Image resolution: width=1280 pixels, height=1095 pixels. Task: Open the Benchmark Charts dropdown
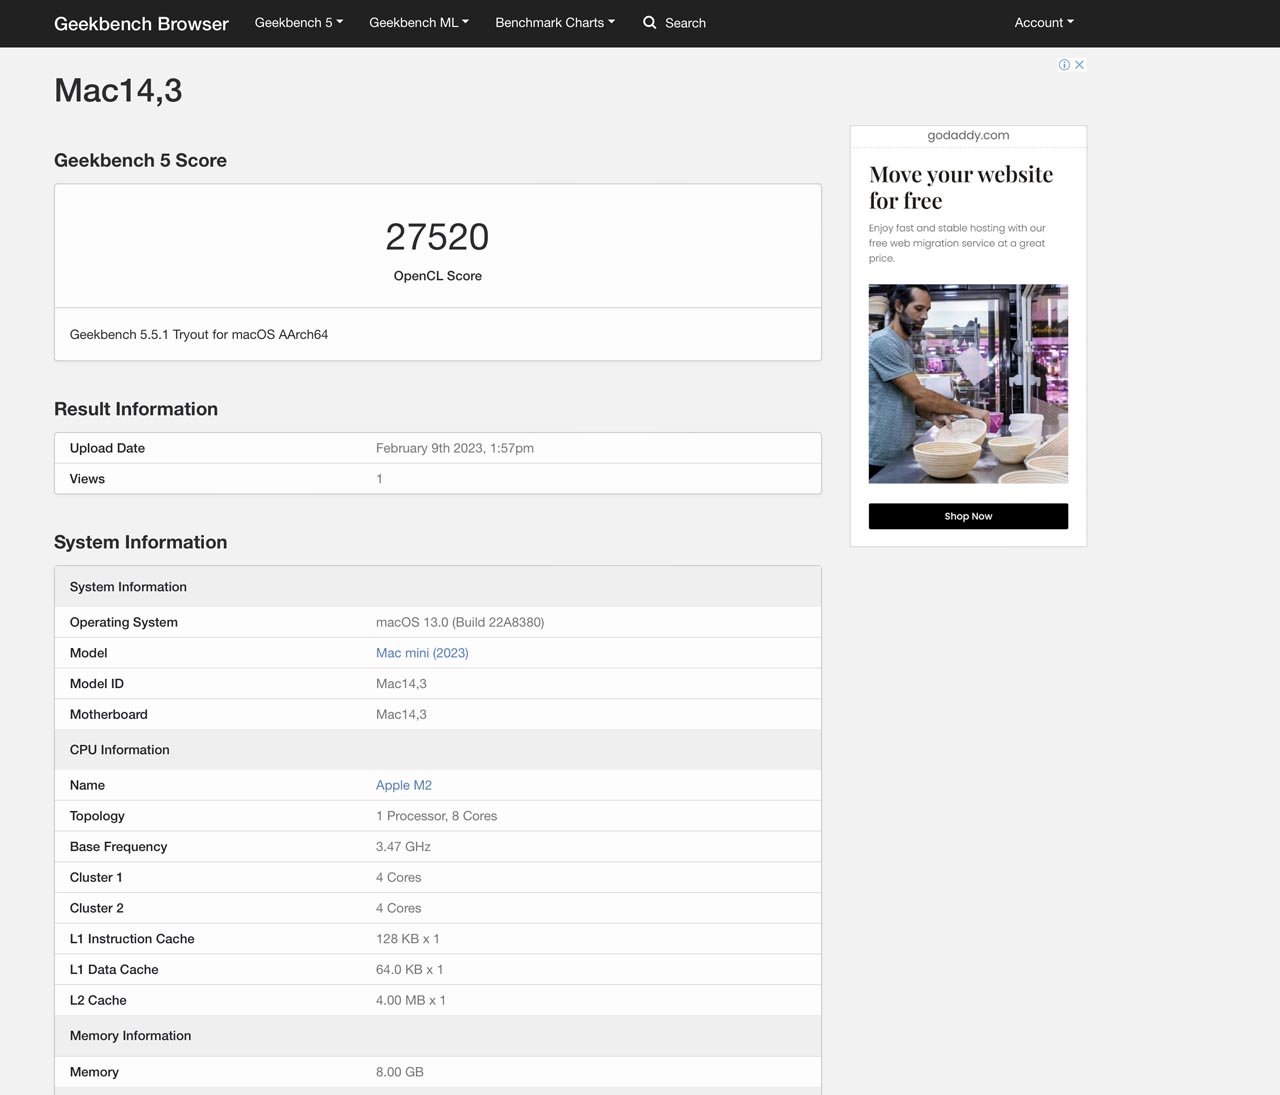pyautogui.click(x=555, y=22)
